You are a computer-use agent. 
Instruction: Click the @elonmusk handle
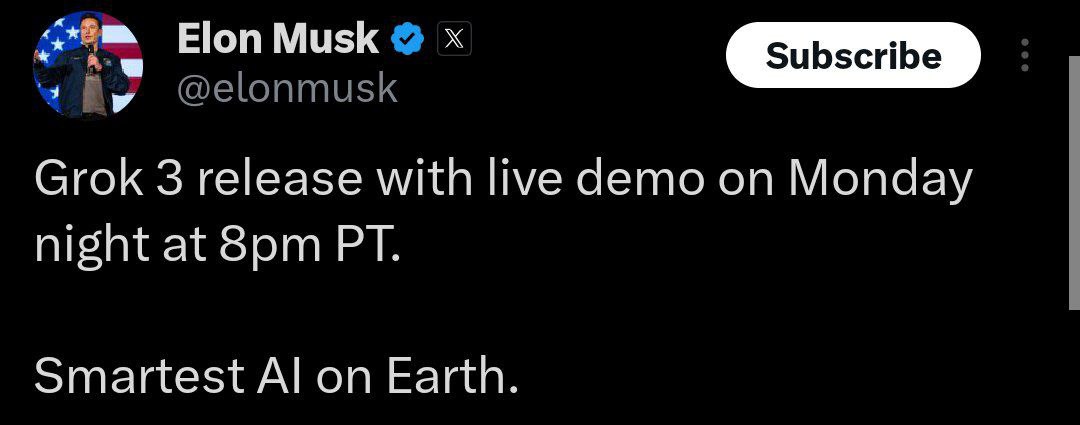click(287, 88)
